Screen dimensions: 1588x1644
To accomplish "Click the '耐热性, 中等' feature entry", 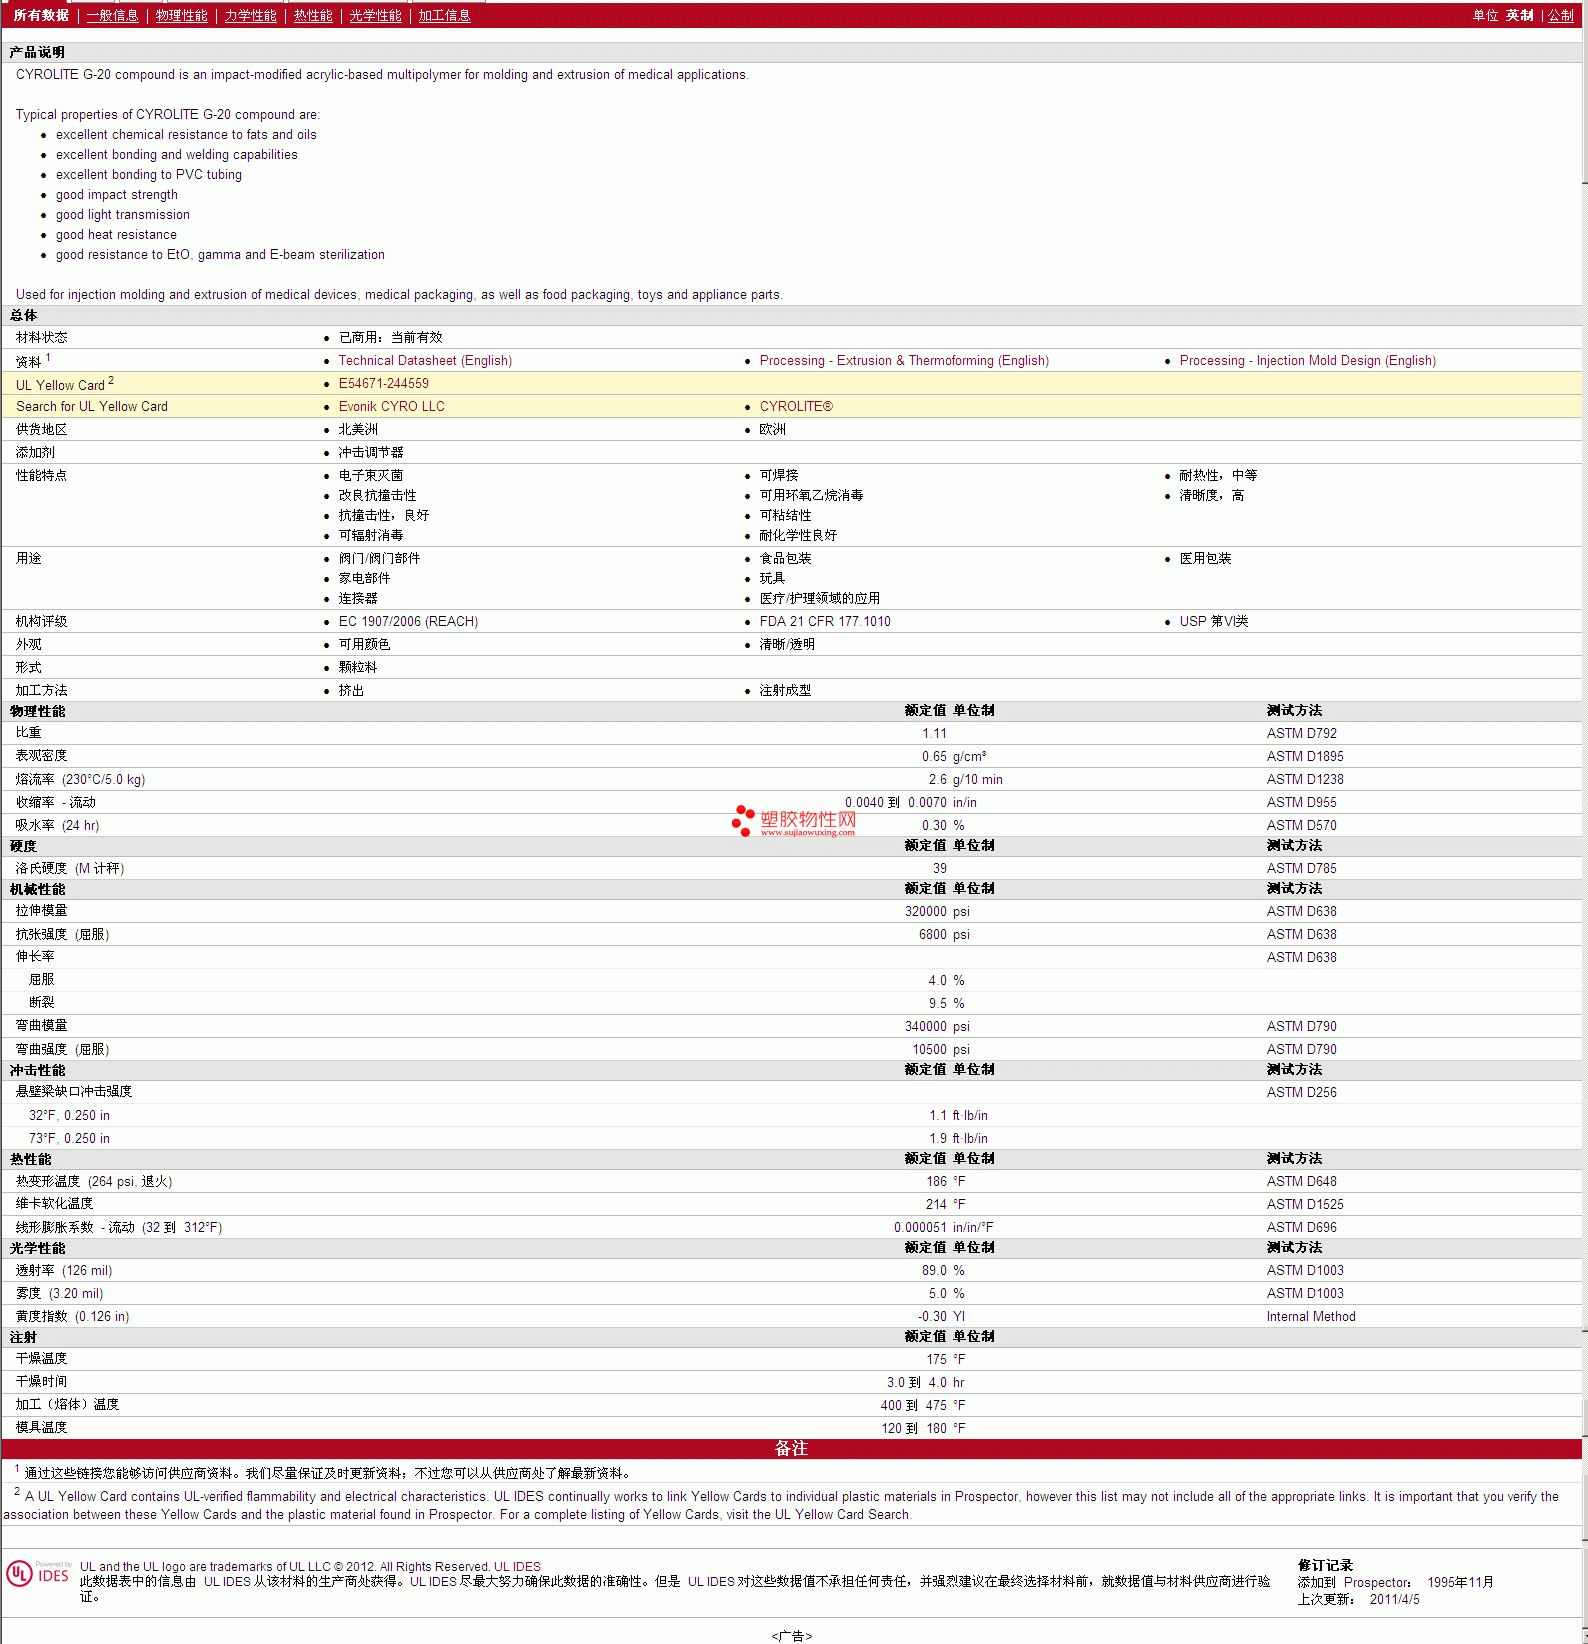I will coord(1218,476).
